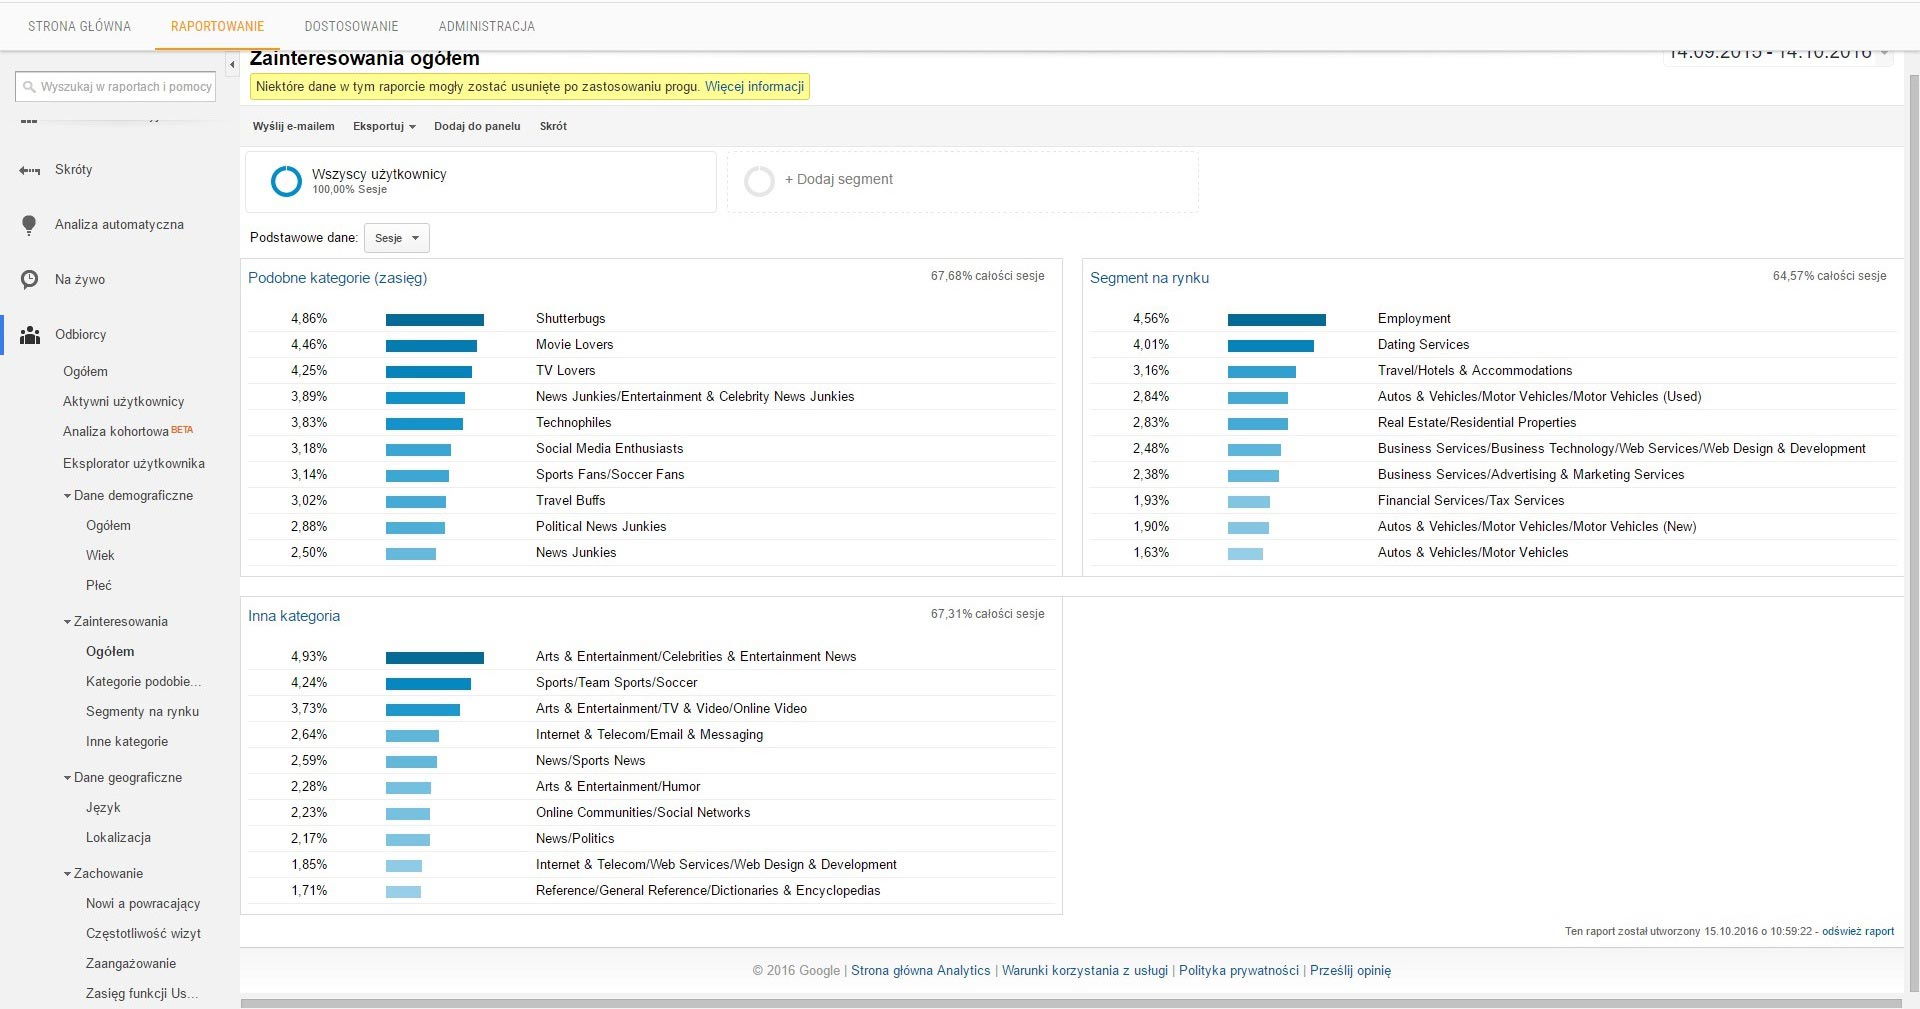Click the Wyślij e-mailem button
The width and height of the screenshot is (1920, 1009).
[293, 126]
